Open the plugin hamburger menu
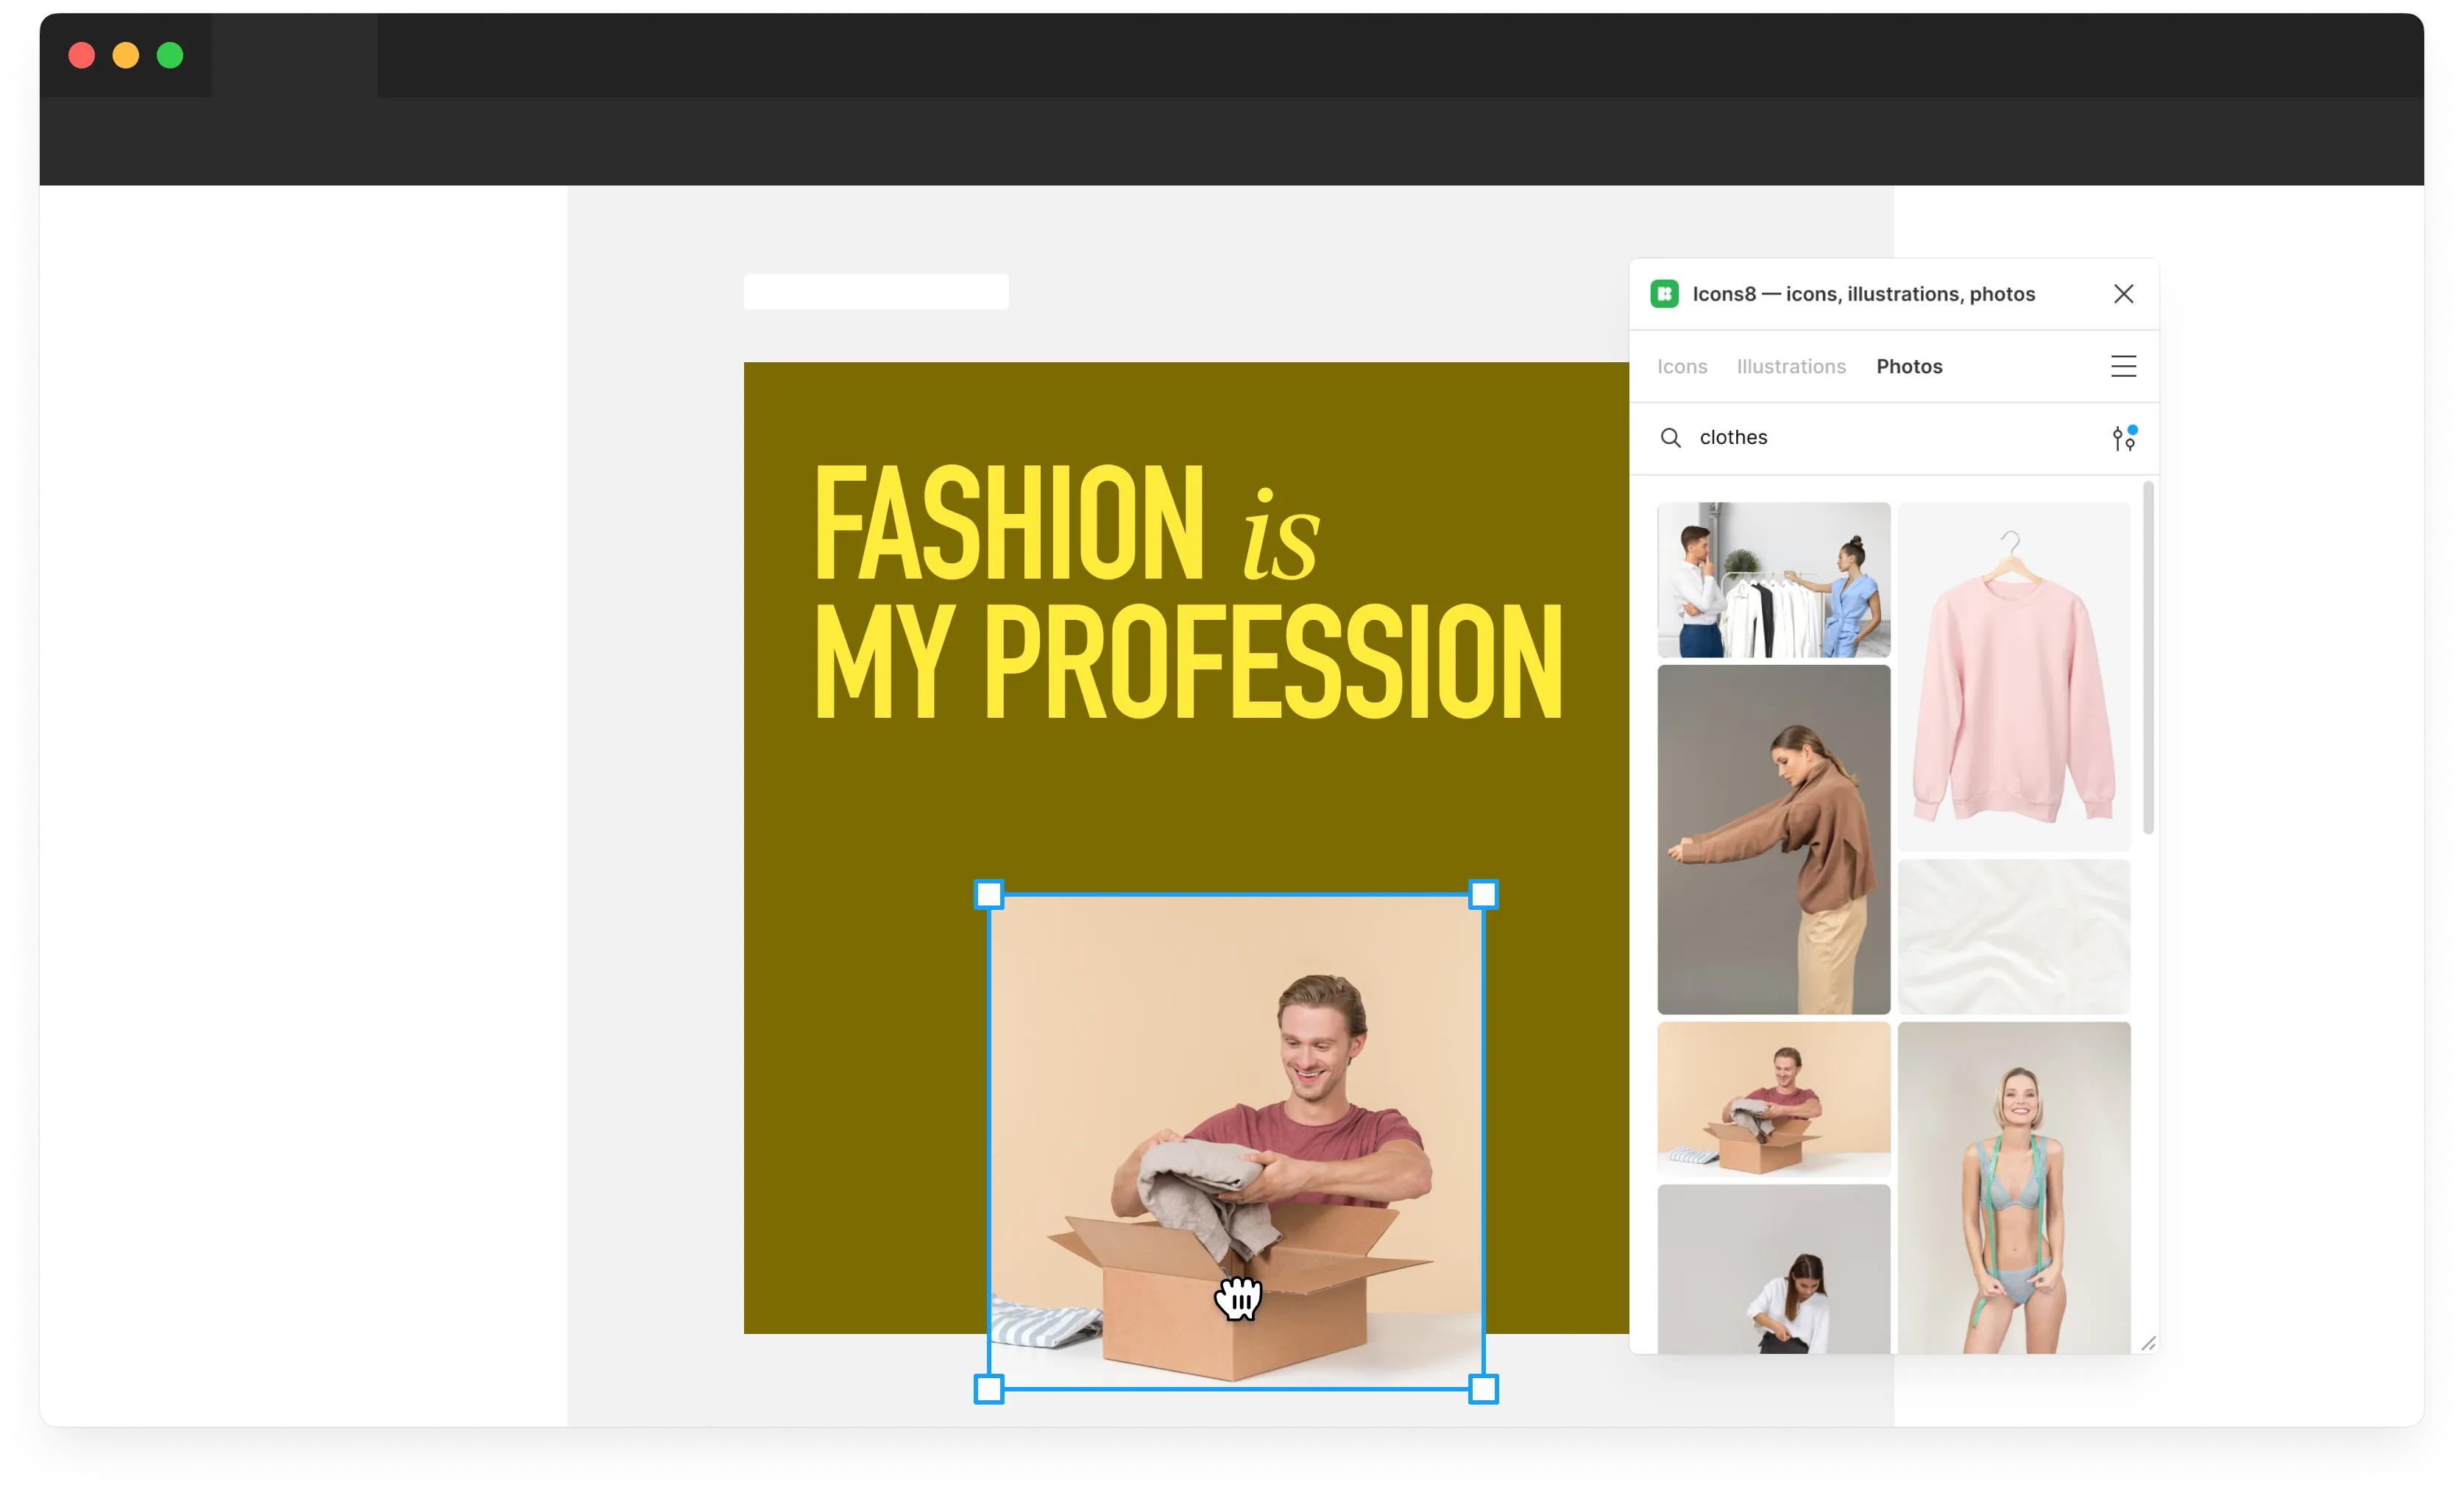This screenshot has width=2464, height=1493. [x=2123, y=367]
